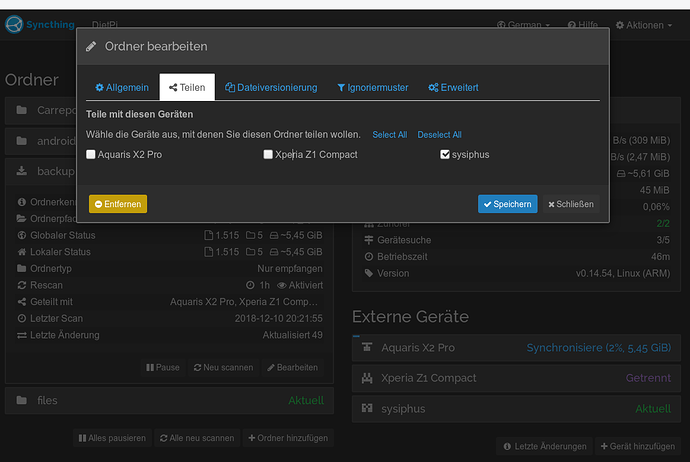Open the Hilfe menu item
Viewport: 690px width, 462px height.
(x=583, y=25)
